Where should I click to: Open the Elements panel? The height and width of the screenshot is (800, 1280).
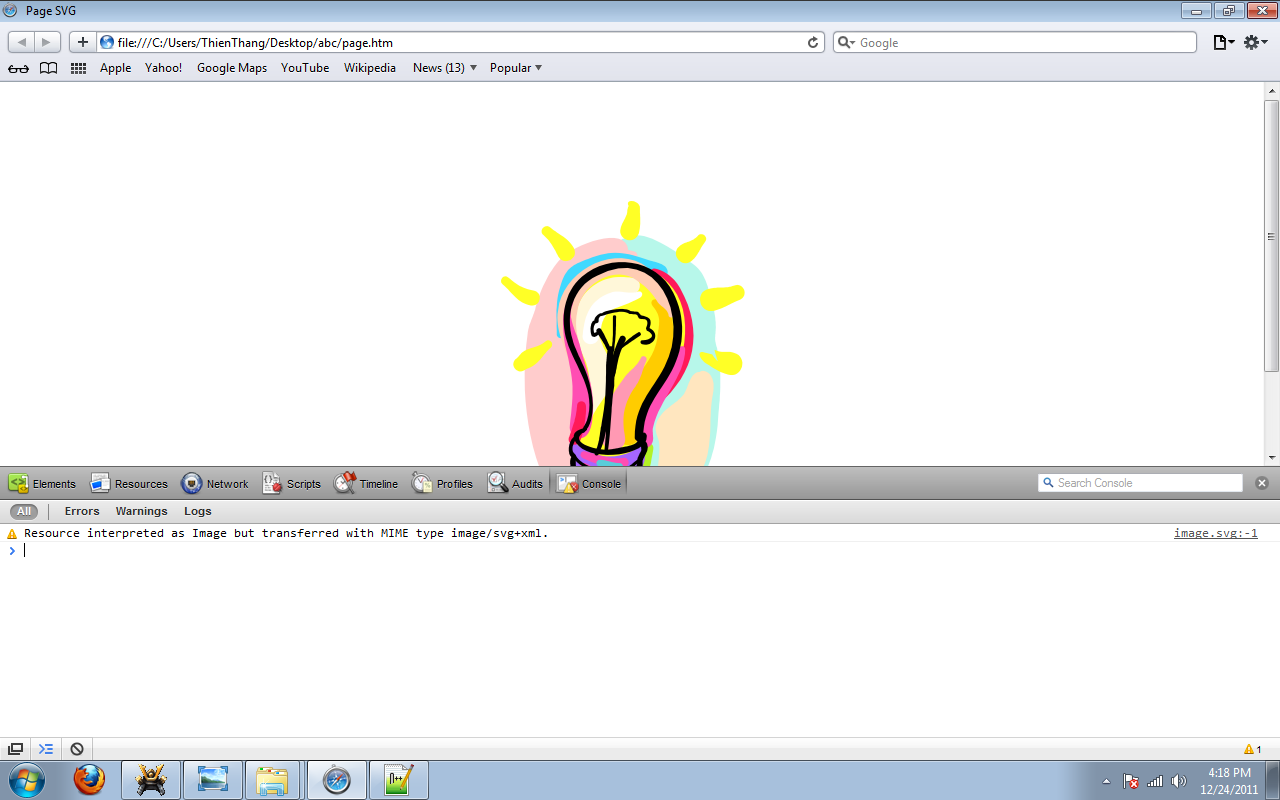pyautogui.click(x=42, y=483)
